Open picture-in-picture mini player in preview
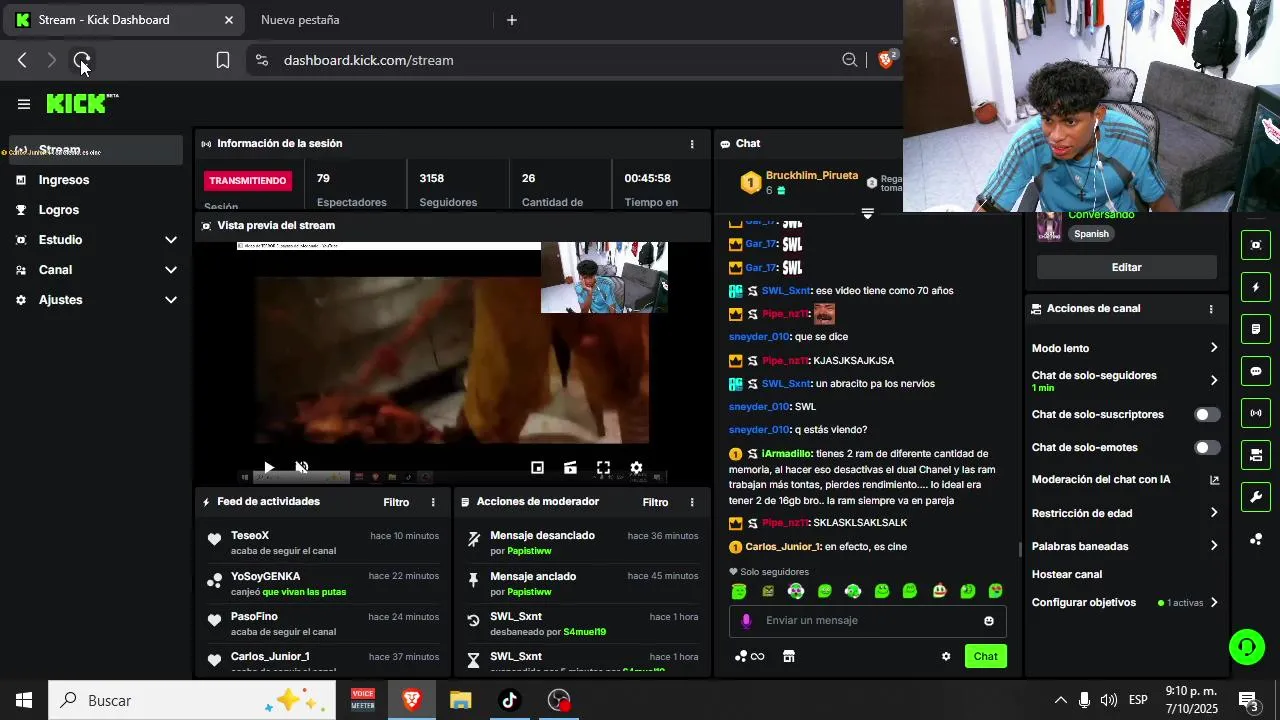1280x720 pixels. point(537,467)
